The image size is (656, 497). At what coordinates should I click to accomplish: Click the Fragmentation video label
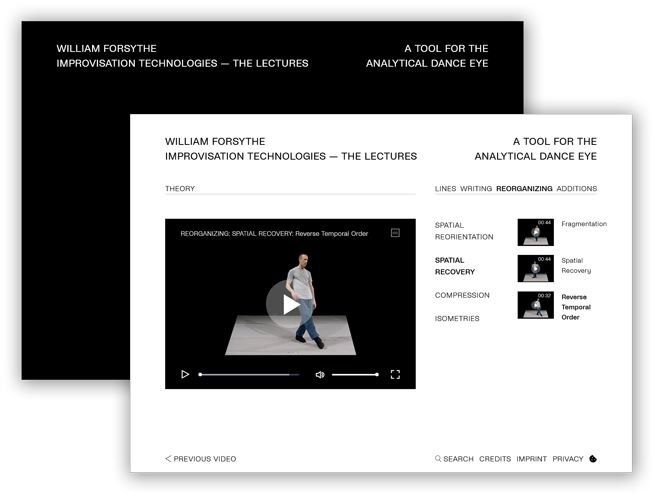(x=584, y=224)
